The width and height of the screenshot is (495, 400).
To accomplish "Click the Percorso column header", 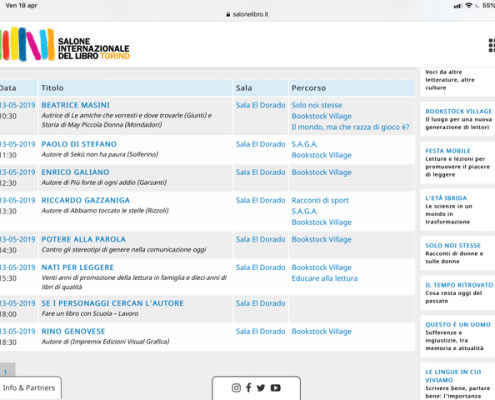I will [352, 88].
